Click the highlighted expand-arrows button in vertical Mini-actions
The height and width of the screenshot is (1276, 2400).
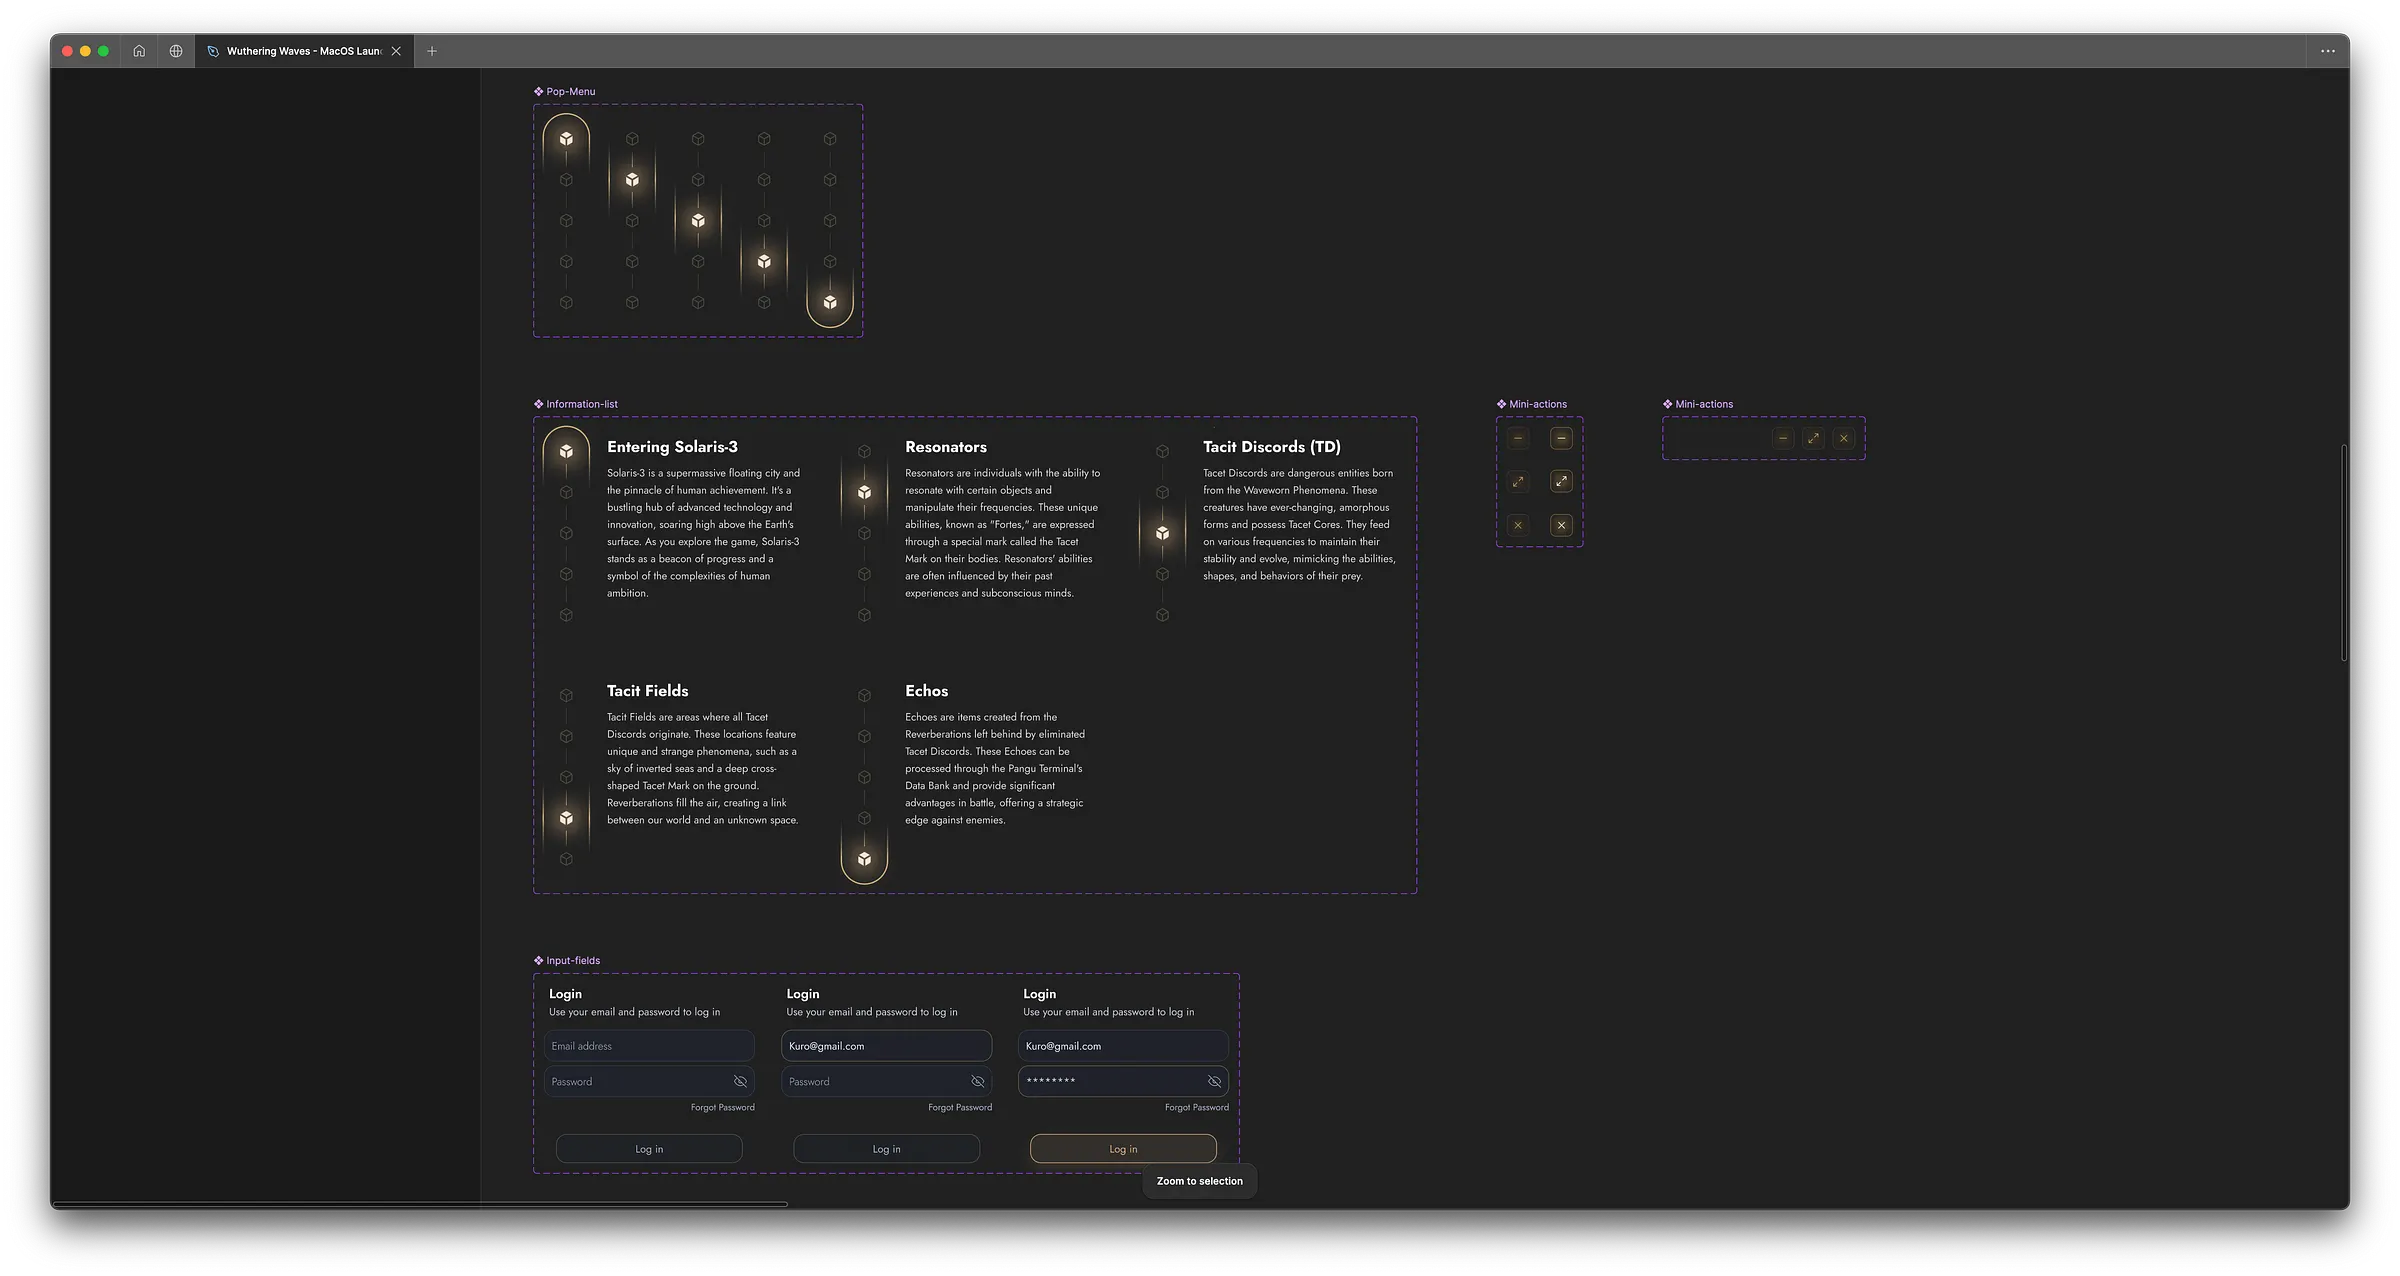point(1561,482)
